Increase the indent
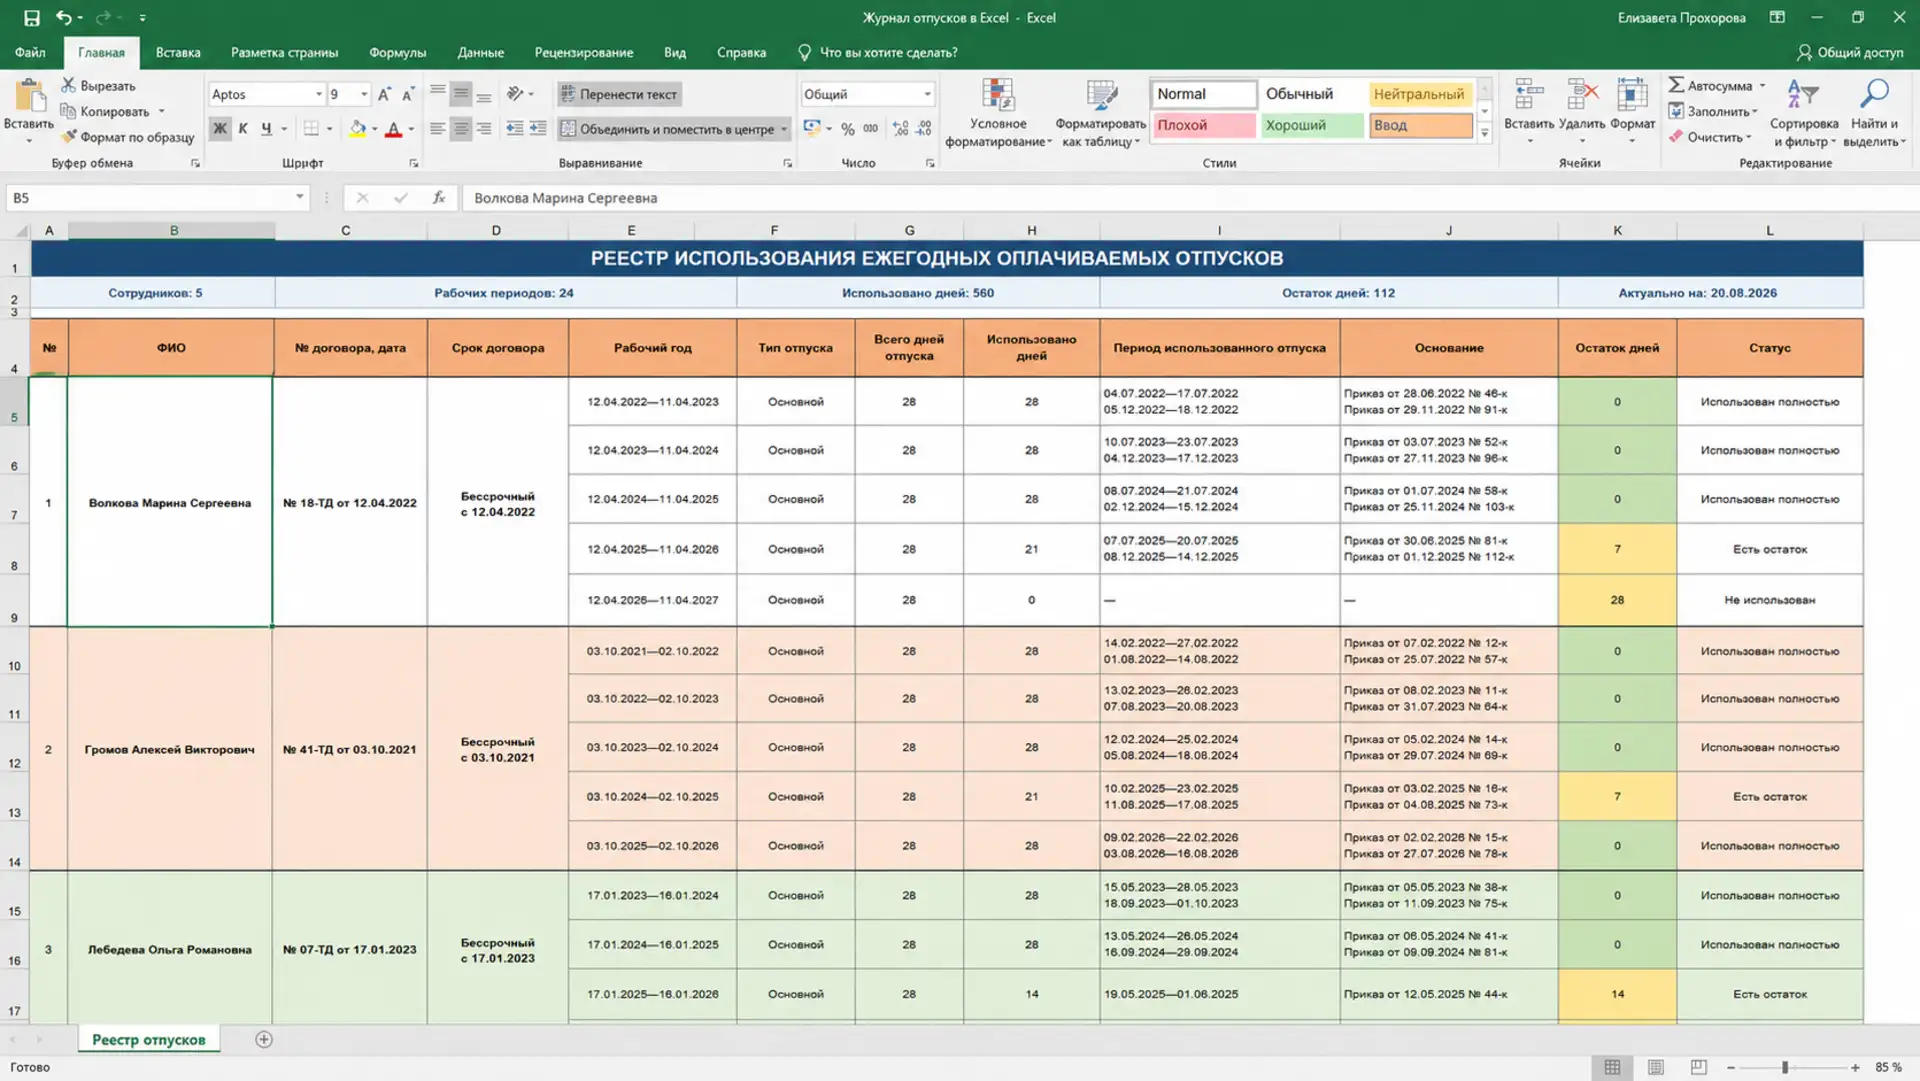 538,128
